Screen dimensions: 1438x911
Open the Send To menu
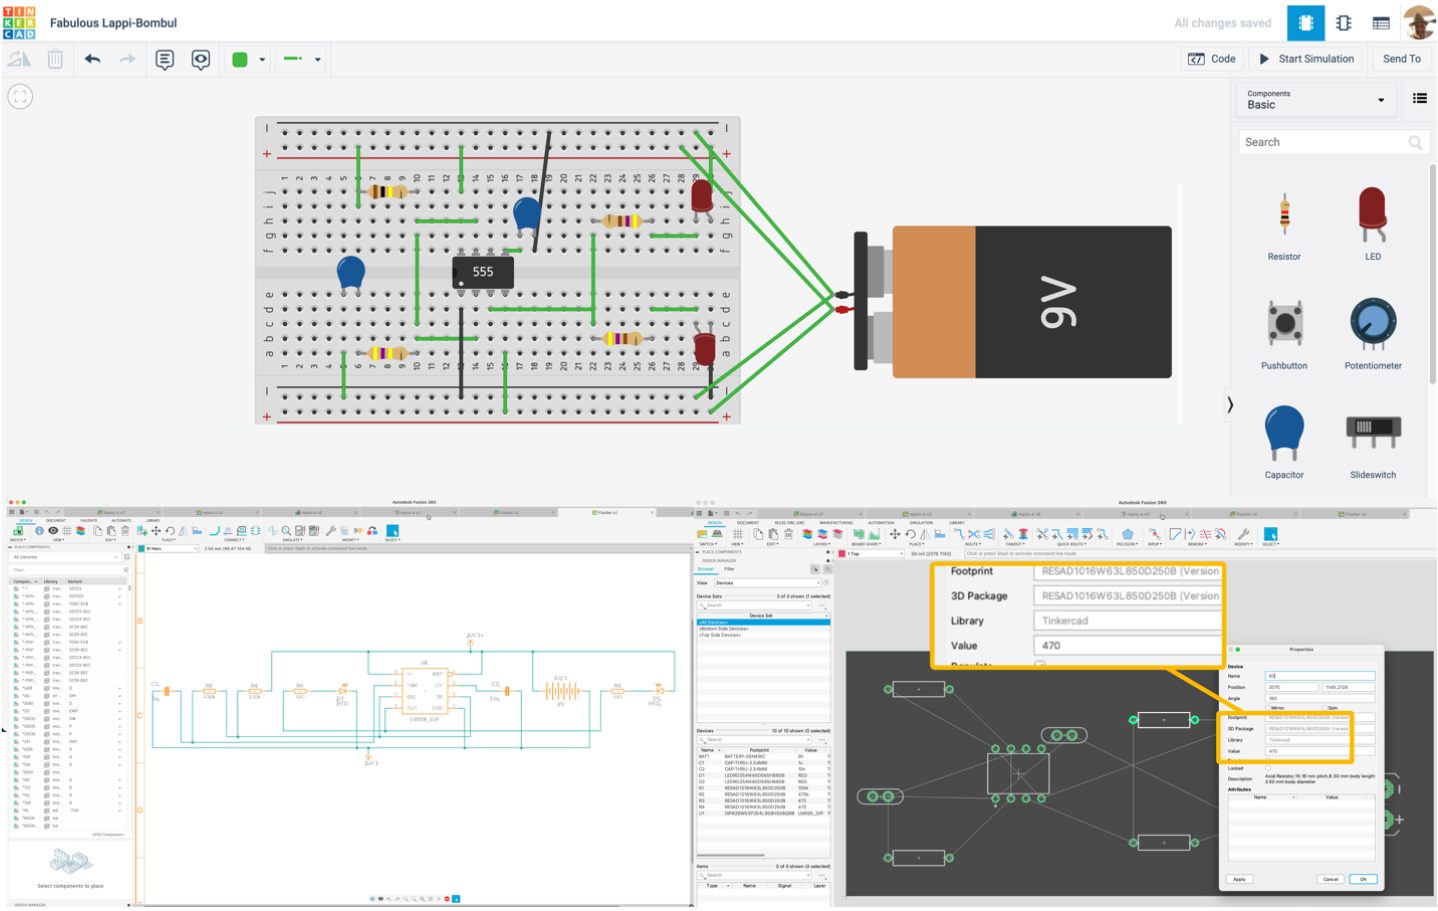pos(1401,59)
